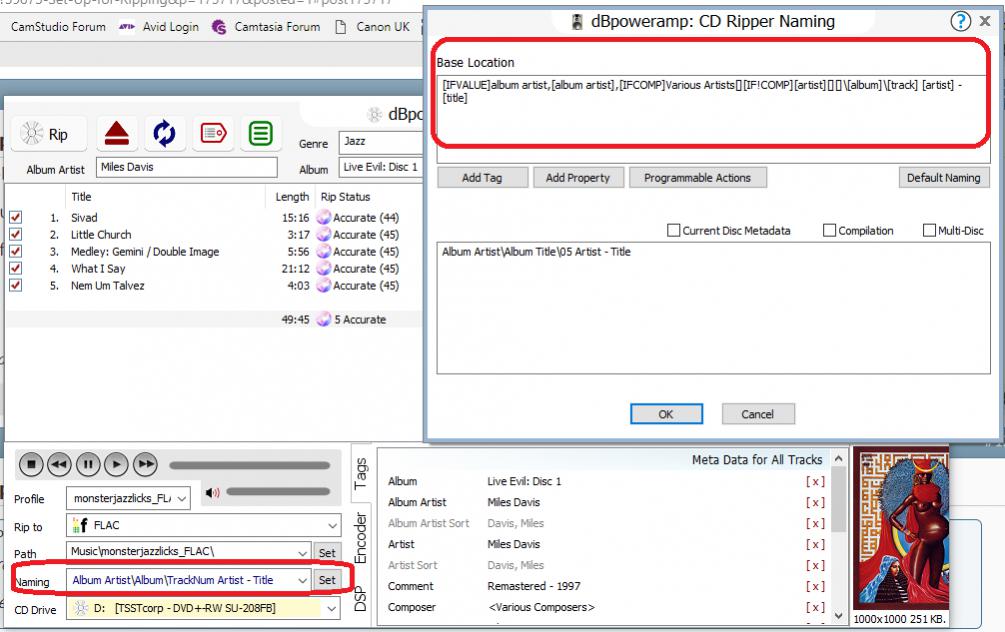Adjust the volume slider
1005x632 pixels.
(278, 492)
